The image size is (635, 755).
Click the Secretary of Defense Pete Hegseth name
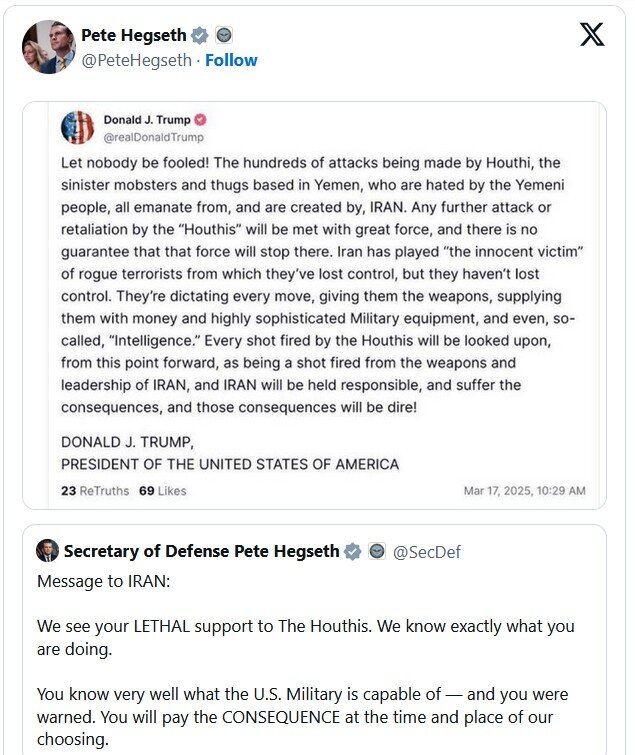[x=201, y=551]
